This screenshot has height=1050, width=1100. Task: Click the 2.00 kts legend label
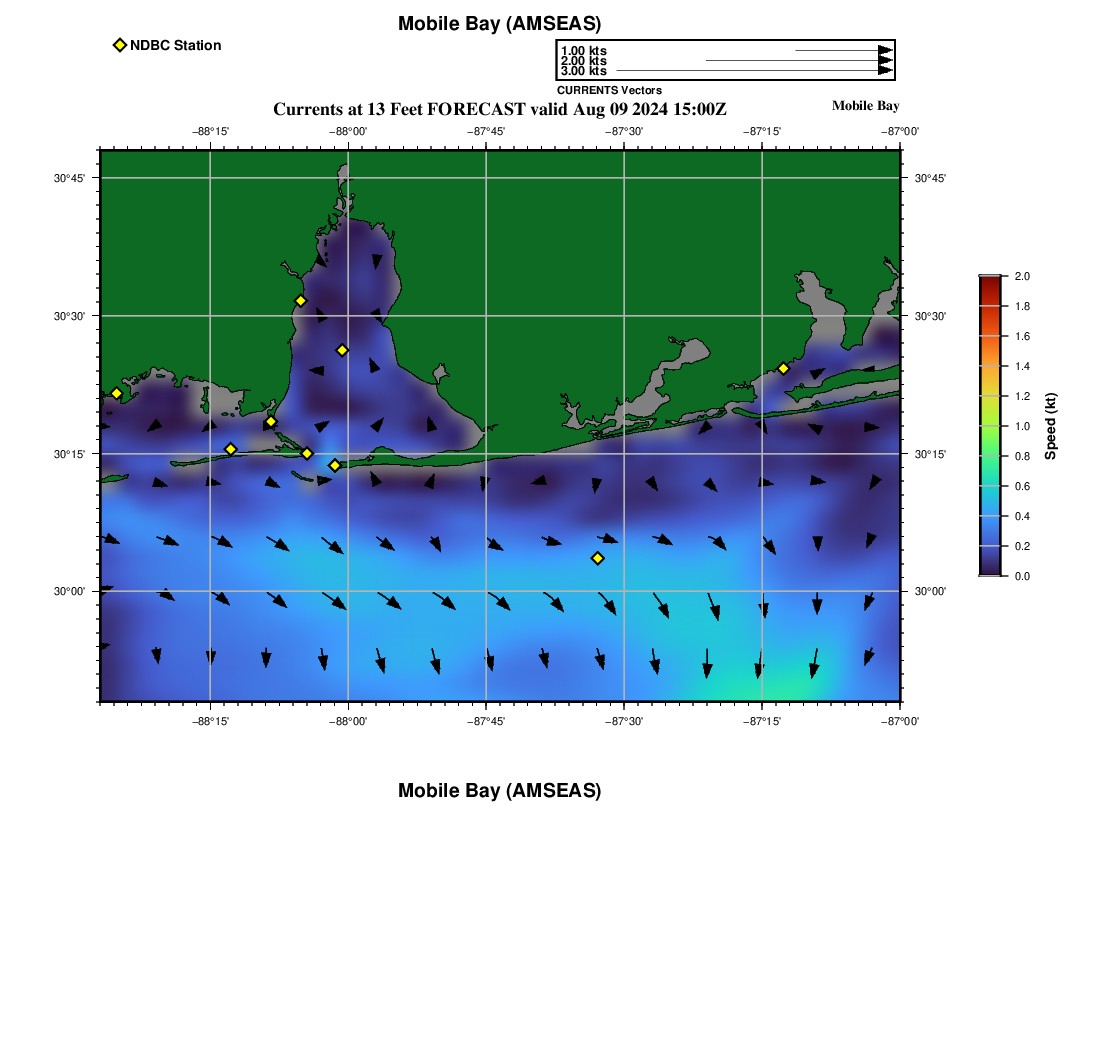[x=583, y=61]
